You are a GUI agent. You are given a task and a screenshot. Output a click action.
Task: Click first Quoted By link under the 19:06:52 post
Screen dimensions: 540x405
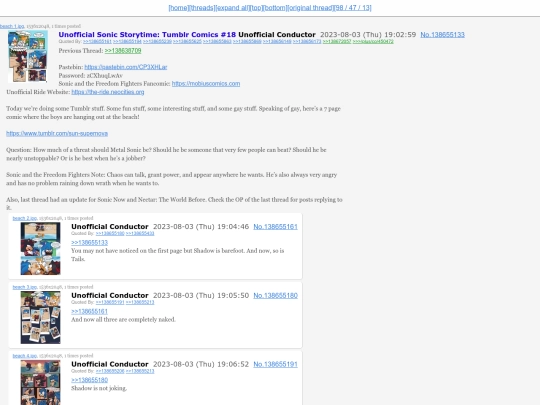click(110, 371)
